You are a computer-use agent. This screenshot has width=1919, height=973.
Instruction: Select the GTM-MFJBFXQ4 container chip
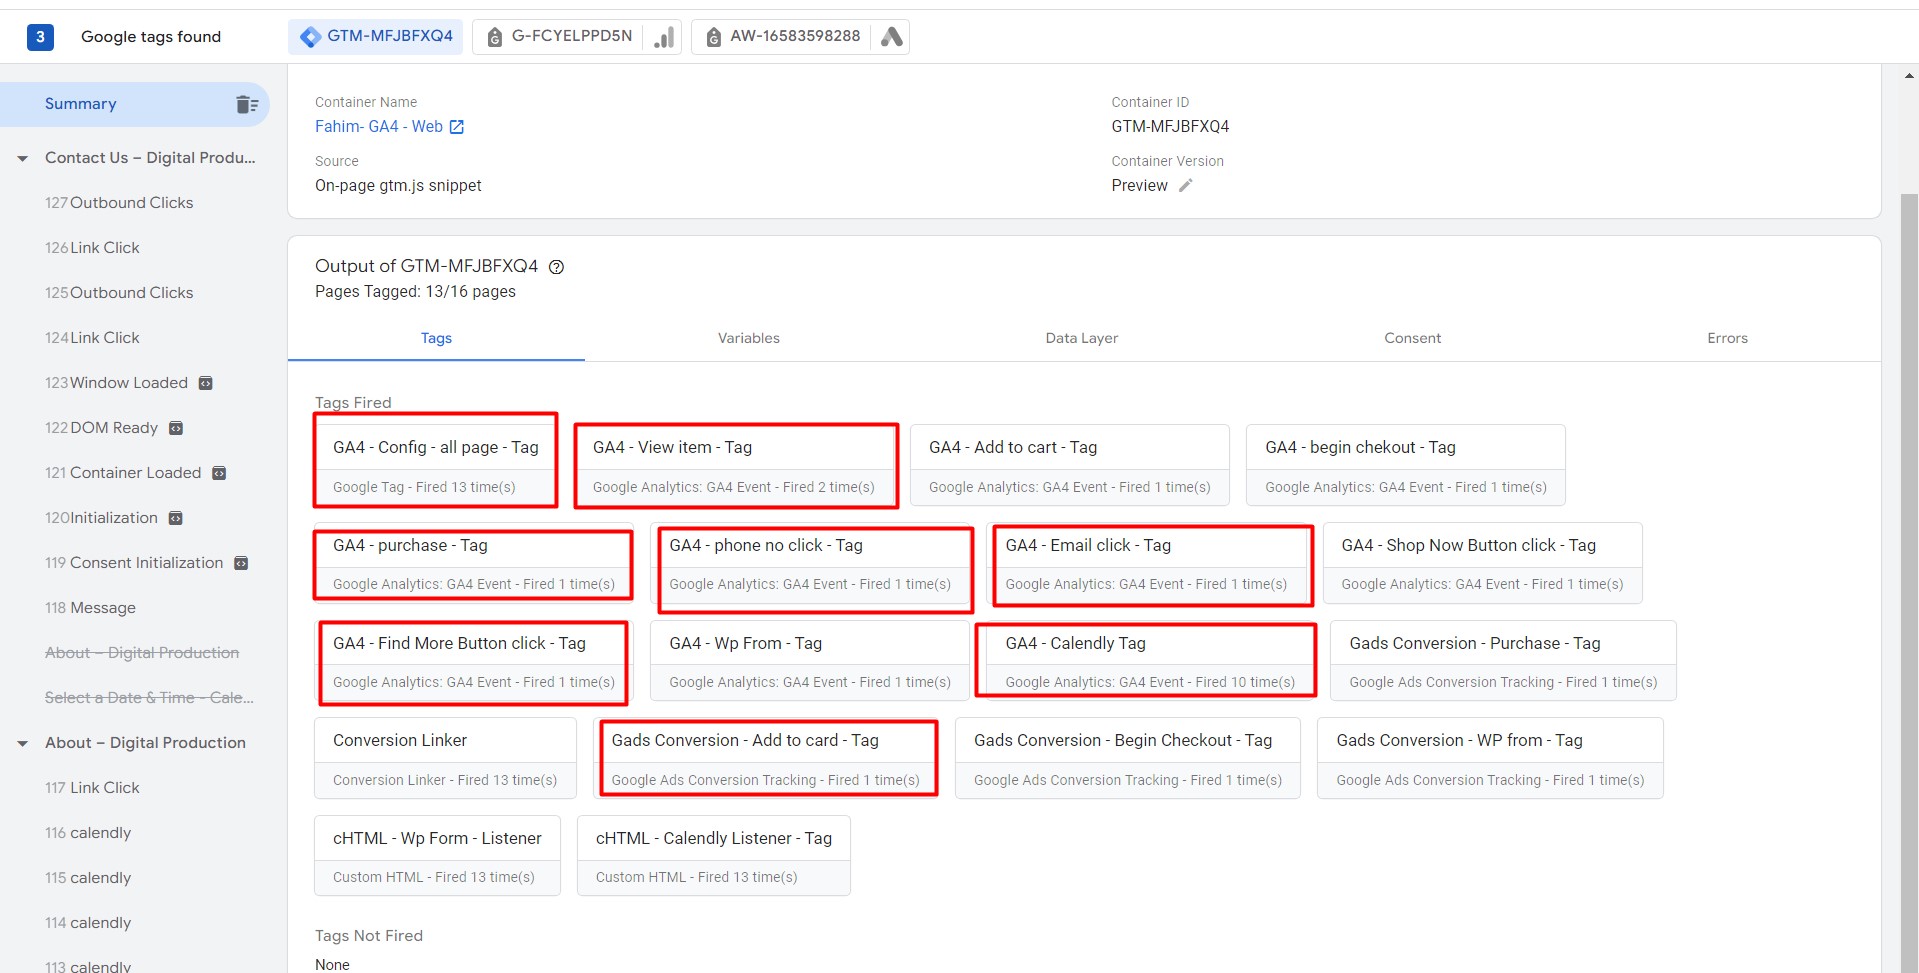point(376,37)
